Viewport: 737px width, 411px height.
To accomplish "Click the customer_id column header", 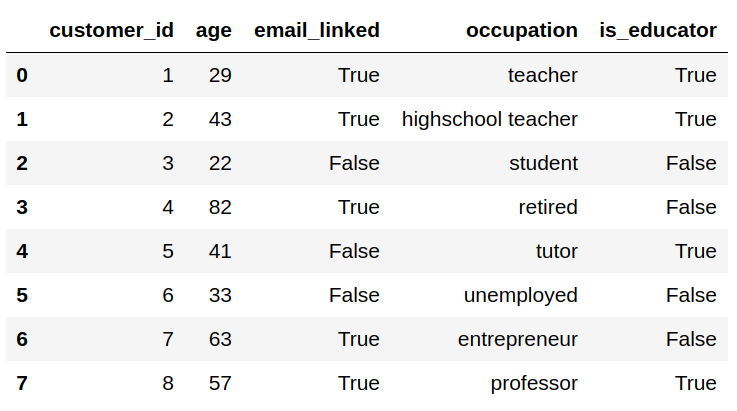I will [x=111, y=31].
